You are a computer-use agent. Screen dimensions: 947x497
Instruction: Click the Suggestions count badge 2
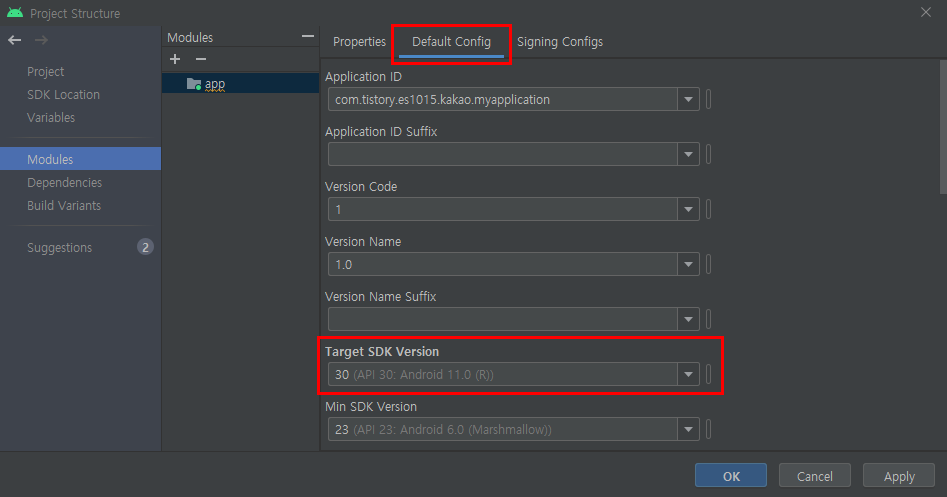[145, 247]
